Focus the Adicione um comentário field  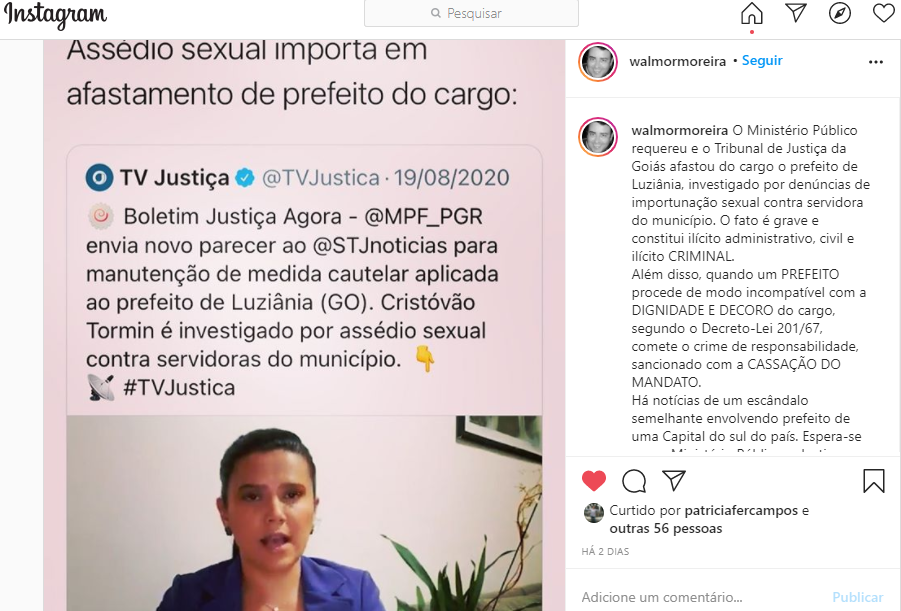701,597
